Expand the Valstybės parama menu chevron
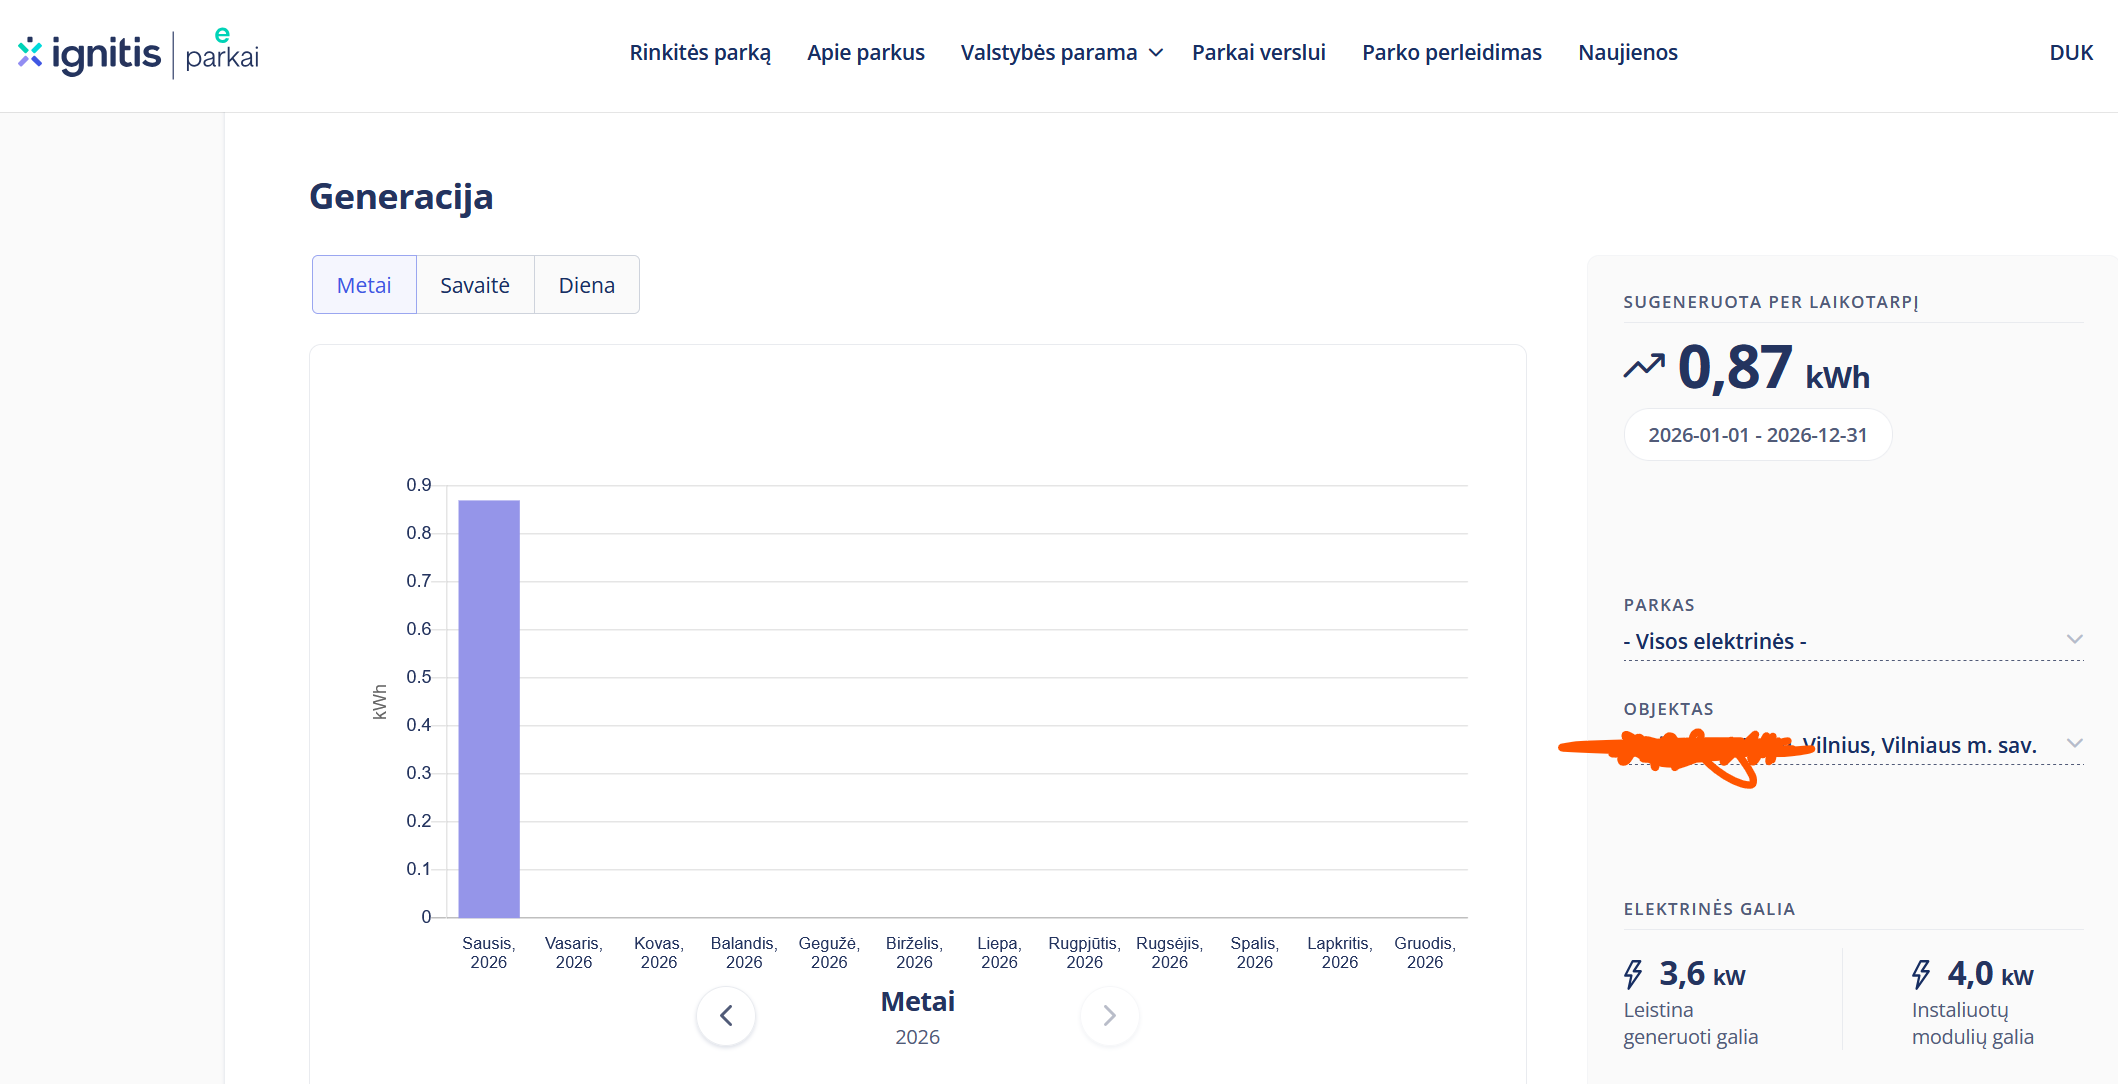The image size is (2118, 1084). [1156, 53]
